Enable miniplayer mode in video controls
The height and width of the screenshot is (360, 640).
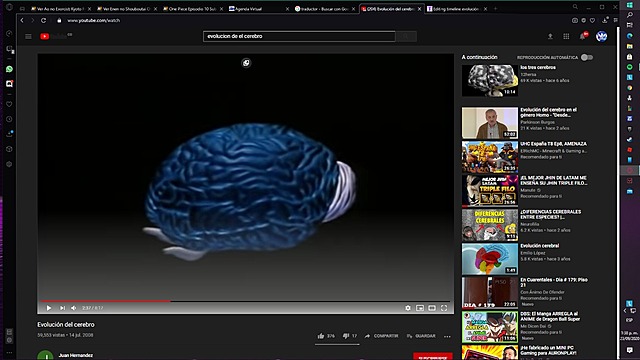[420, 308]
